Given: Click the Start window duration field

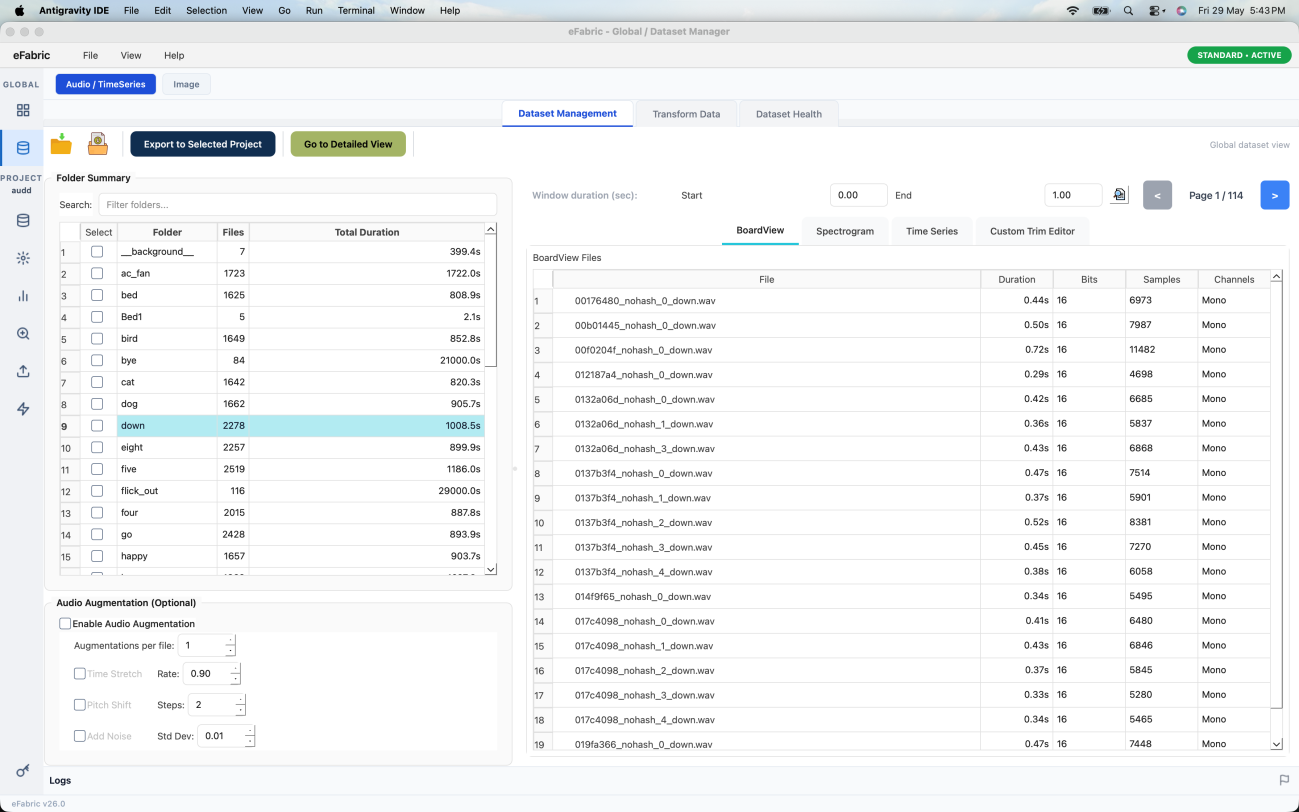Looking at the screenshot, I should coord(859,195).
